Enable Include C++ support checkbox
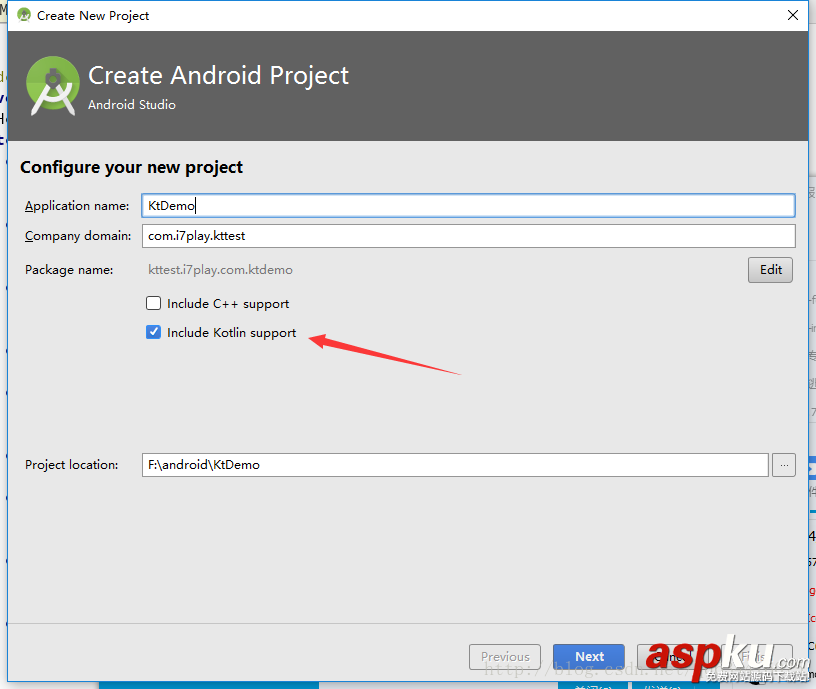Viewport: 816px width, 689px height. [154, 303]
